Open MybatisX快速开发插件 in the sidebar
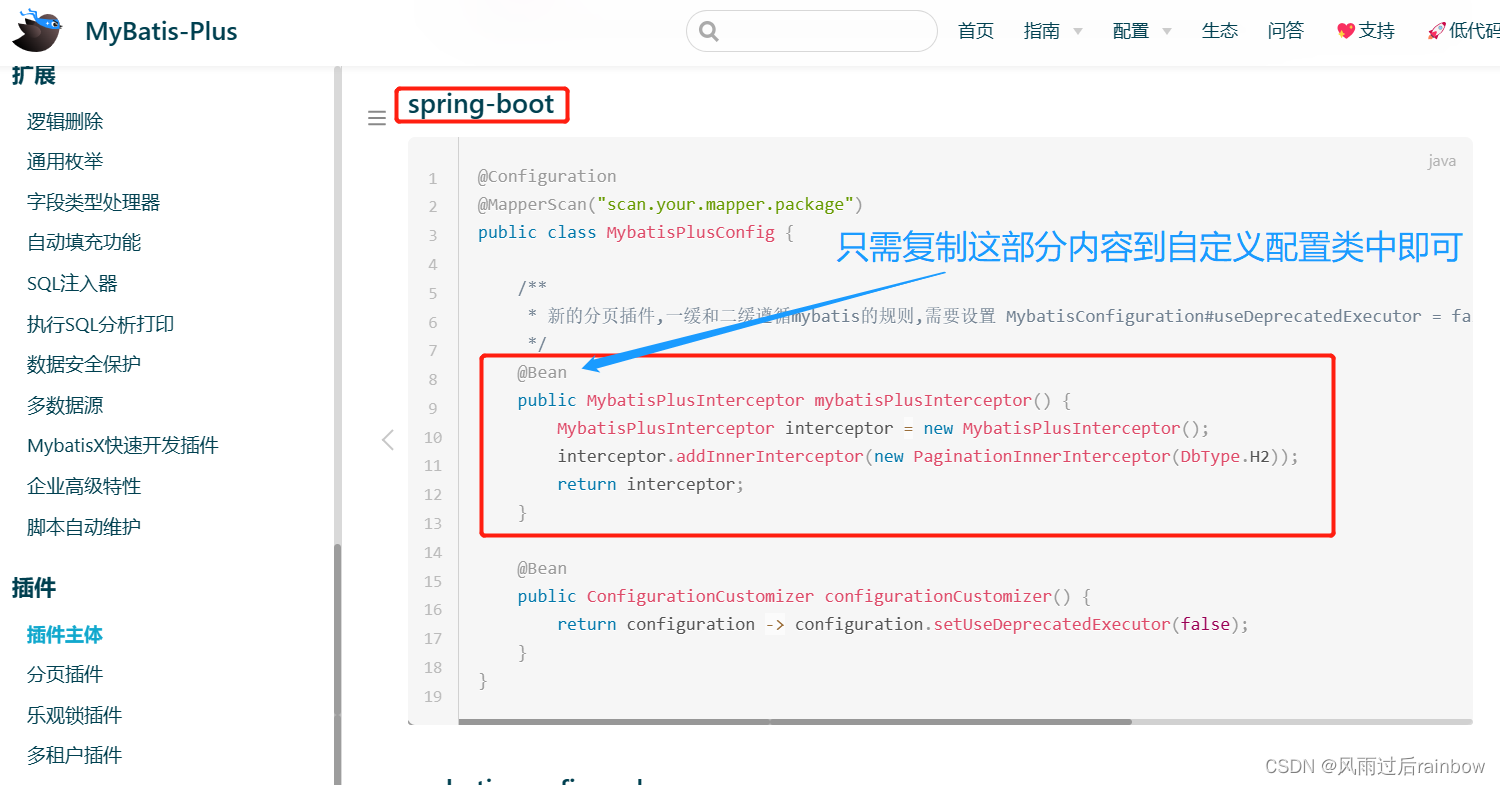1500x785 pixels. 123,445
